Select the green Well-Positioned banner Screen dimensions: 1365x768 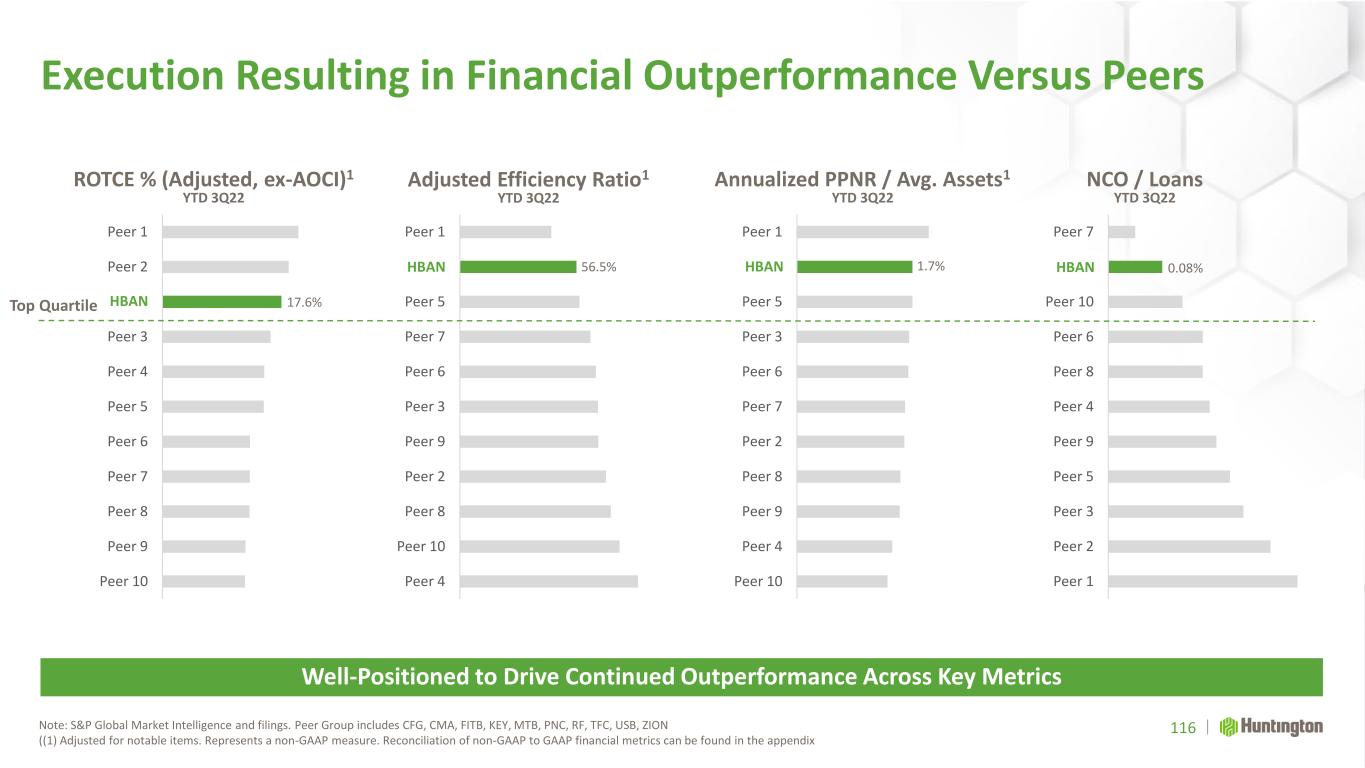[682, 677]
